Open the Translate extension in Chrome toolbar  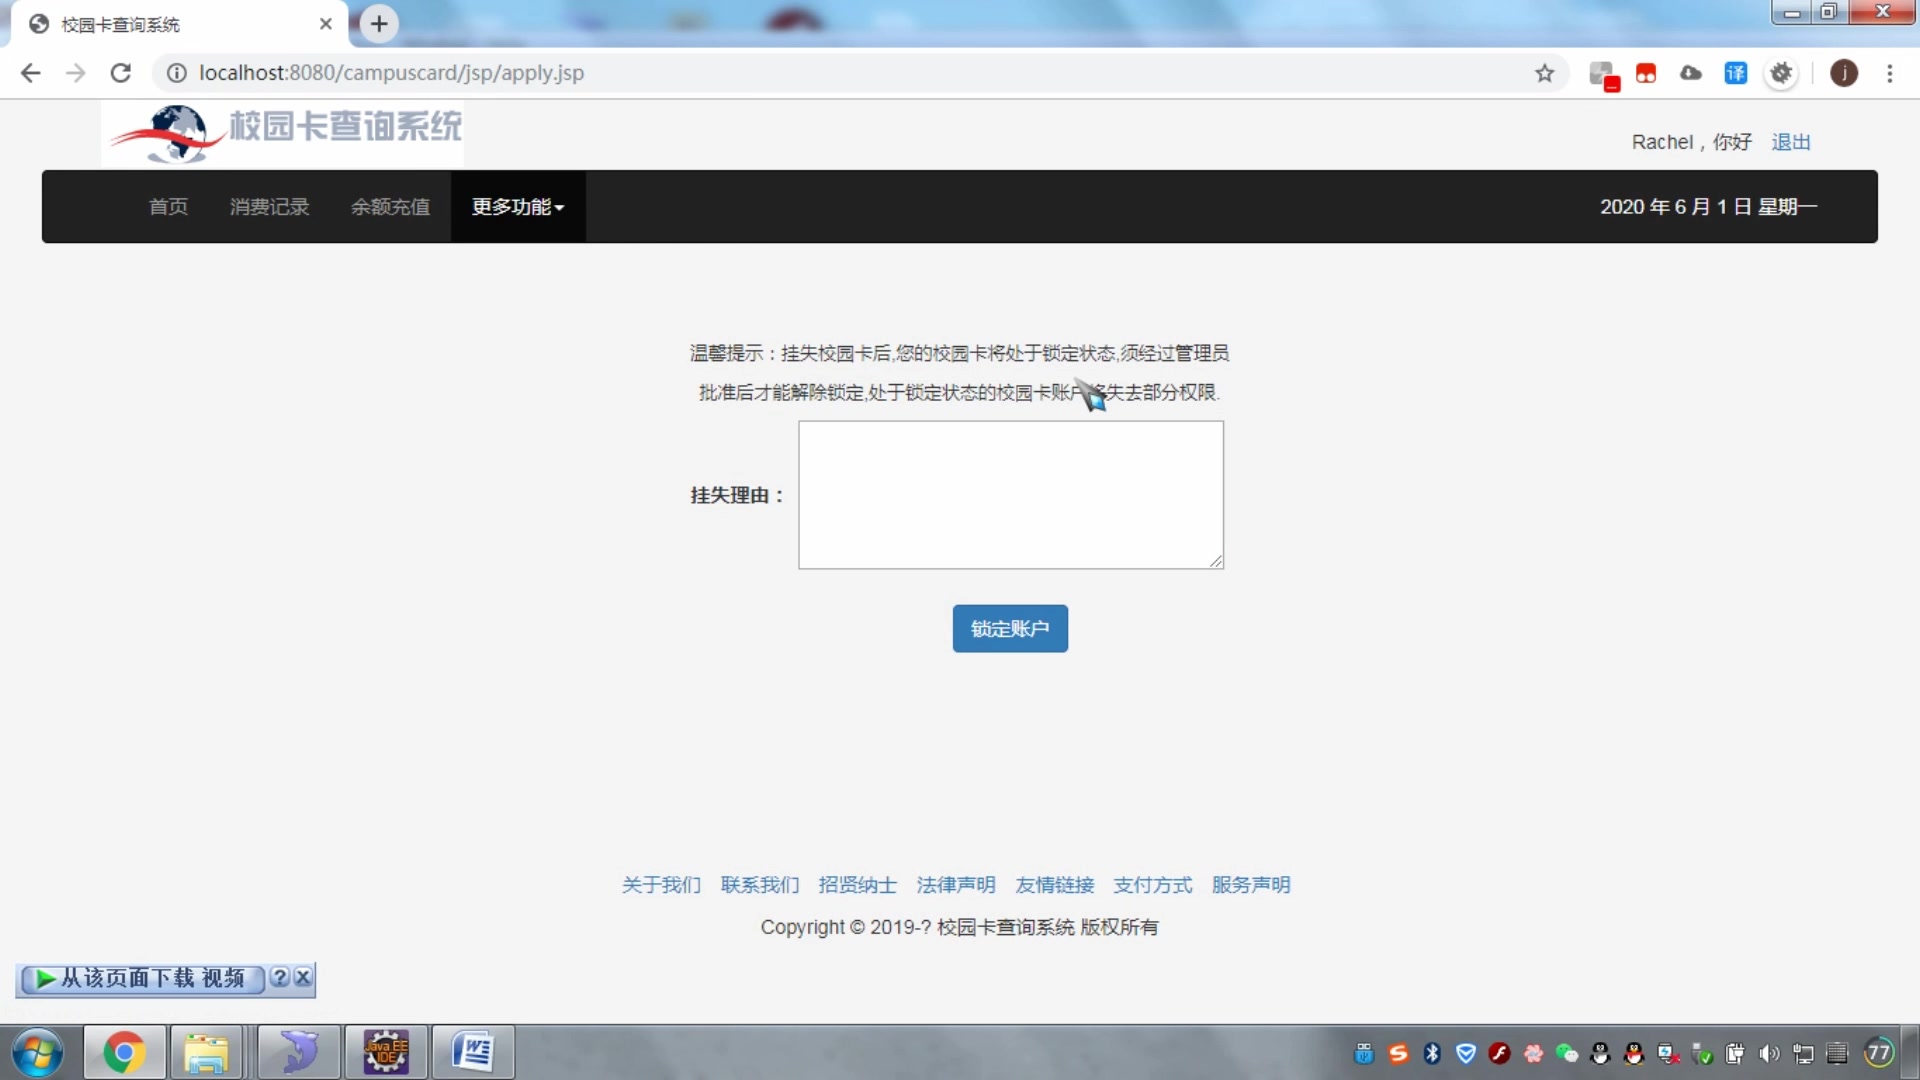(1736, 73)
